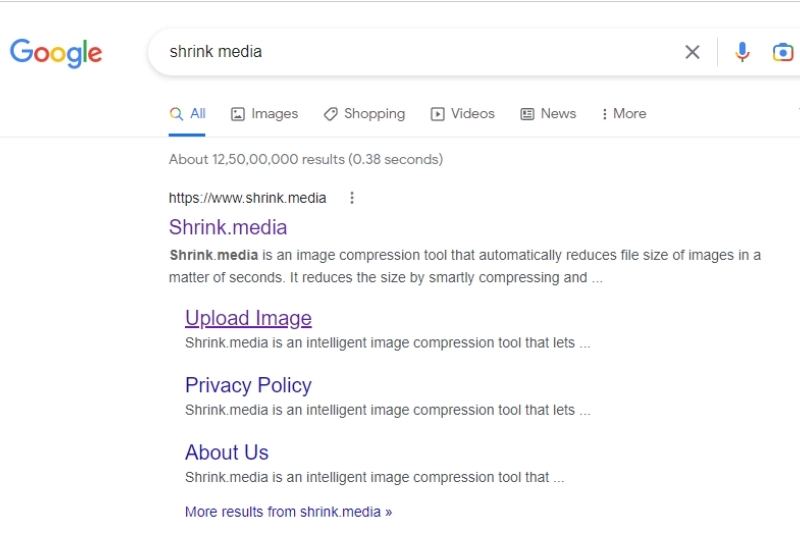Click More results from shrink.media
Image resolution: width=800 pixels, height=533 pixels.
click(288, 512)
